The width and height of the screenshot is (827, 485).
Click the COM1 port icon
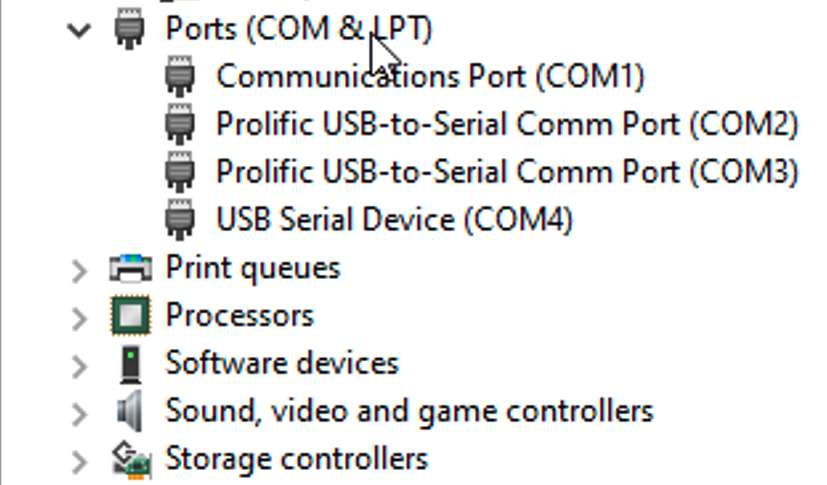click(180, 76)
